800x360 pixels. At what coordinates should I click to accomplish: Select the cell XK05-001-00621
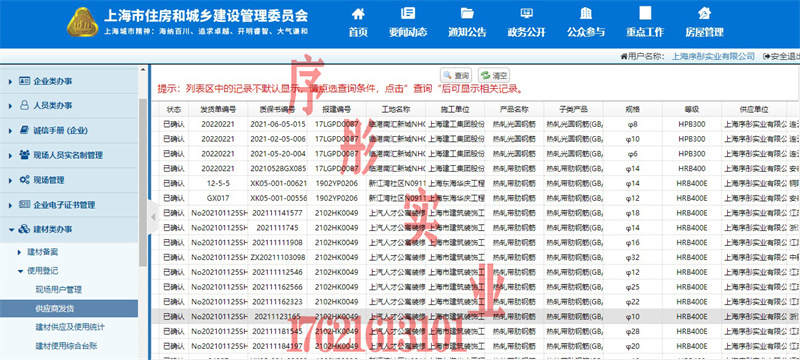278,183
